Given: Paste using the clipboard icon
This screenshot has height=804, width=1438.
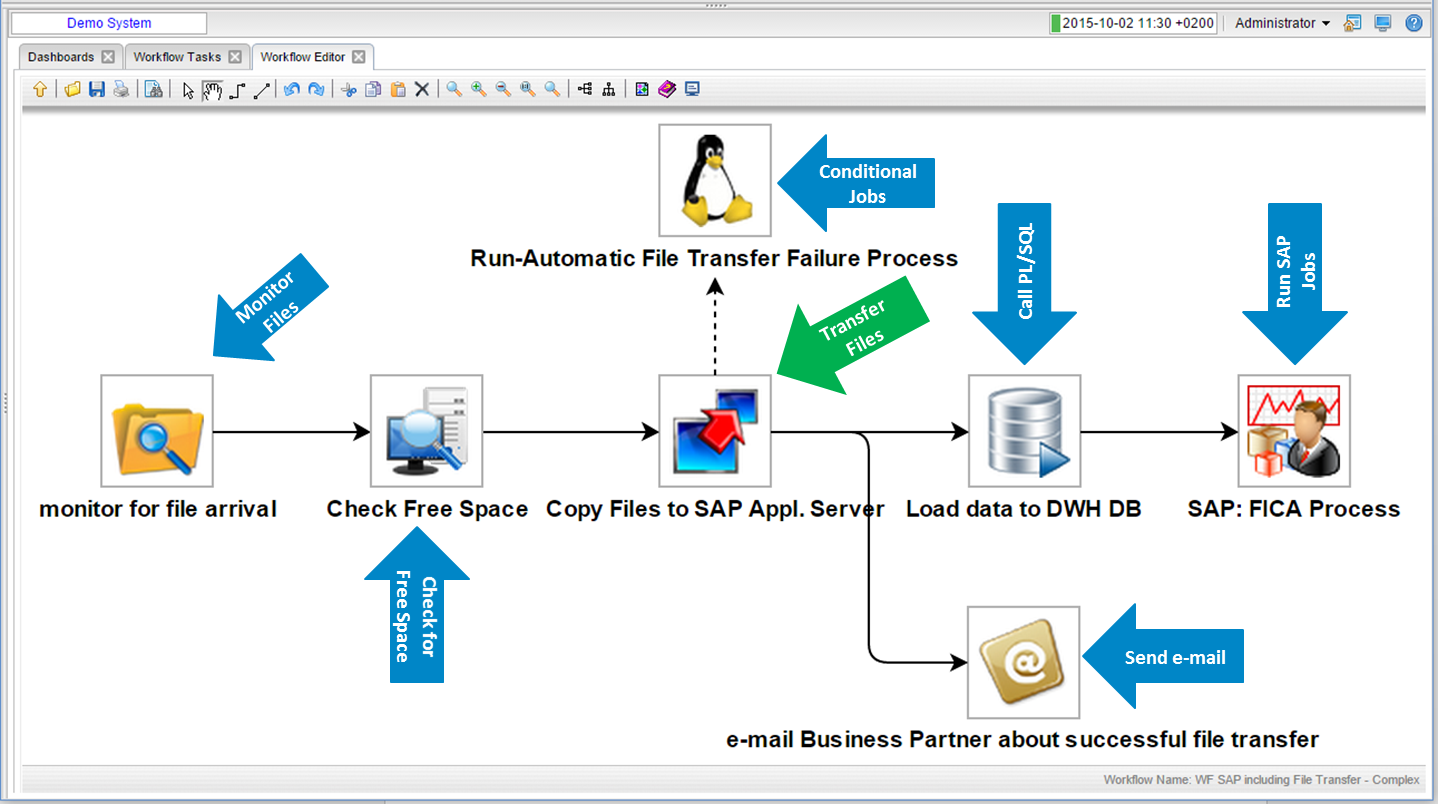Looking at the screenshot, I should (x=398, y=90).
